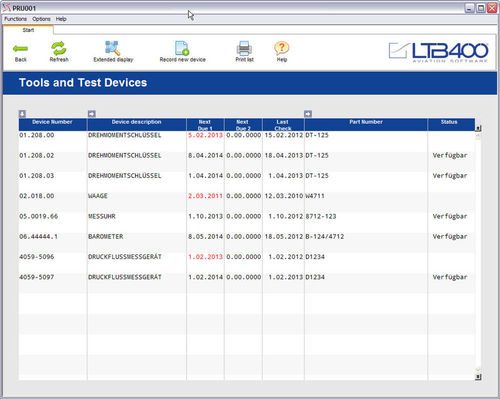500x399 pixels.
Task: Select device number 01.208.03
Action: (x=37, y=176)
